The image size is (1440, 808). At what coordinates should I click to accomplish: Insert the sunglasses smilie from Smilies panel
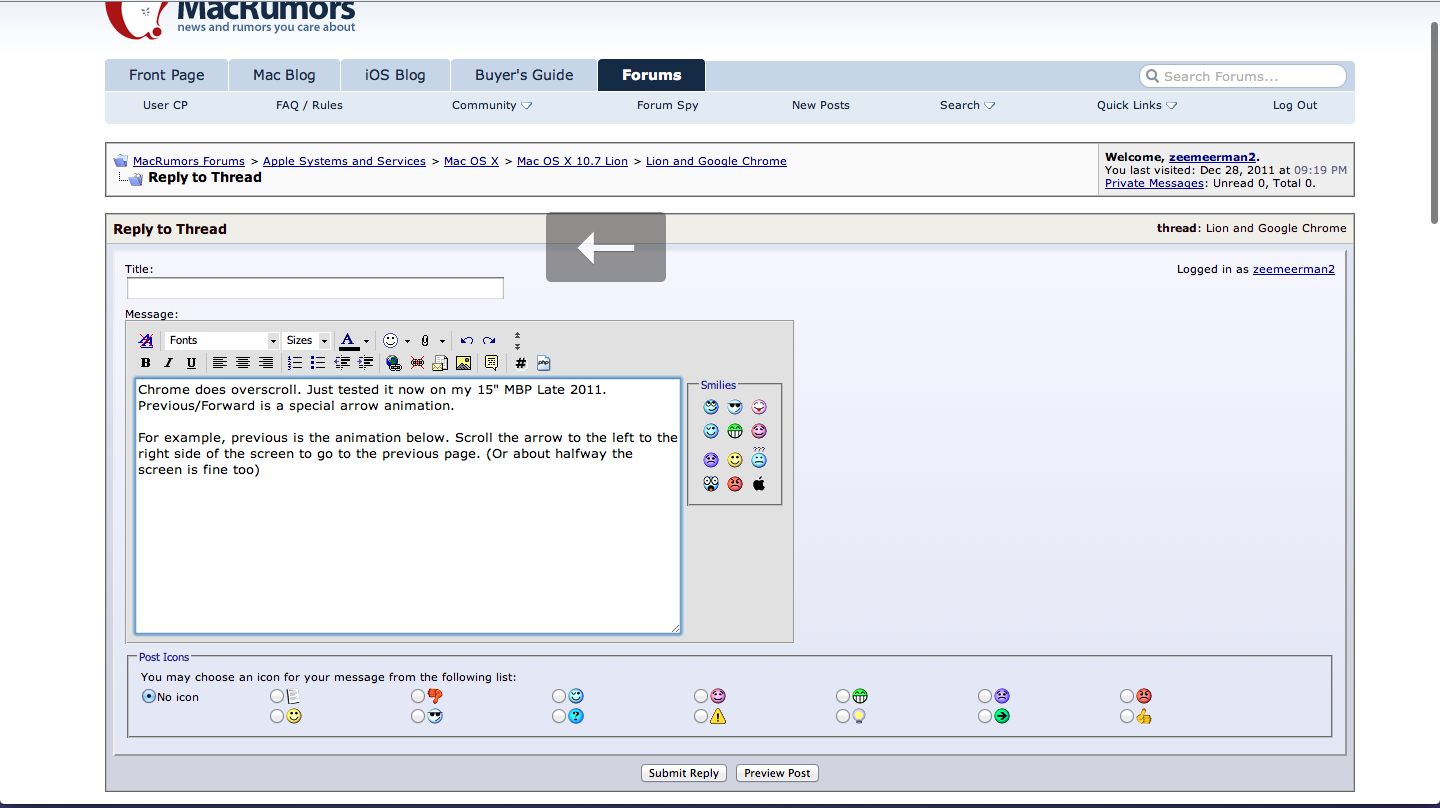coord(735,407)
